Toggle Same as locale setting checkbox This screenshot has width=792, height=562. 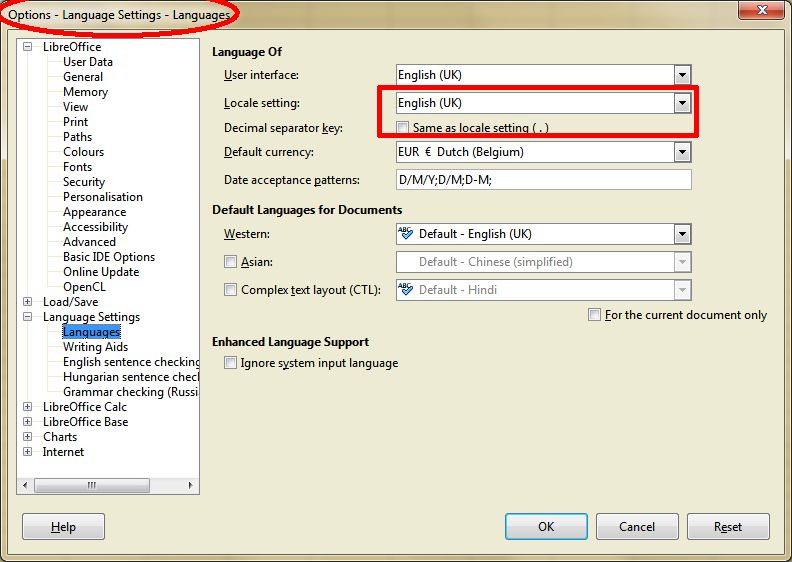pyautogui.click(x=403, y=128)
